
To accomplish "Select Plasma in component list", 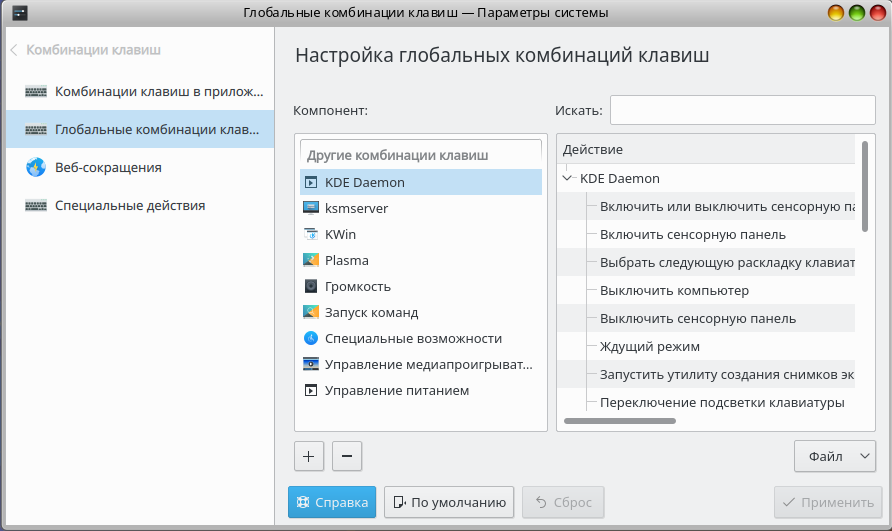I will 421,260.
